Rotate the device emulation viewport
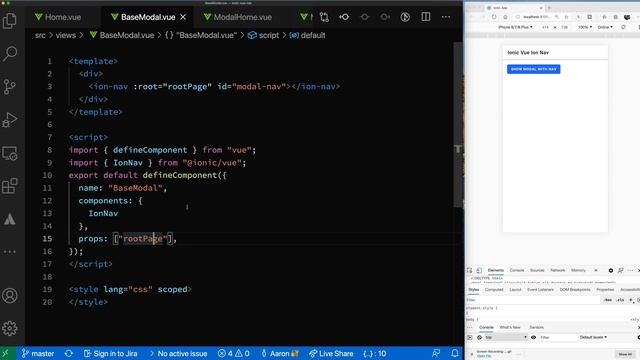Screen dimensions: 640x360 [x=623, y=27]
